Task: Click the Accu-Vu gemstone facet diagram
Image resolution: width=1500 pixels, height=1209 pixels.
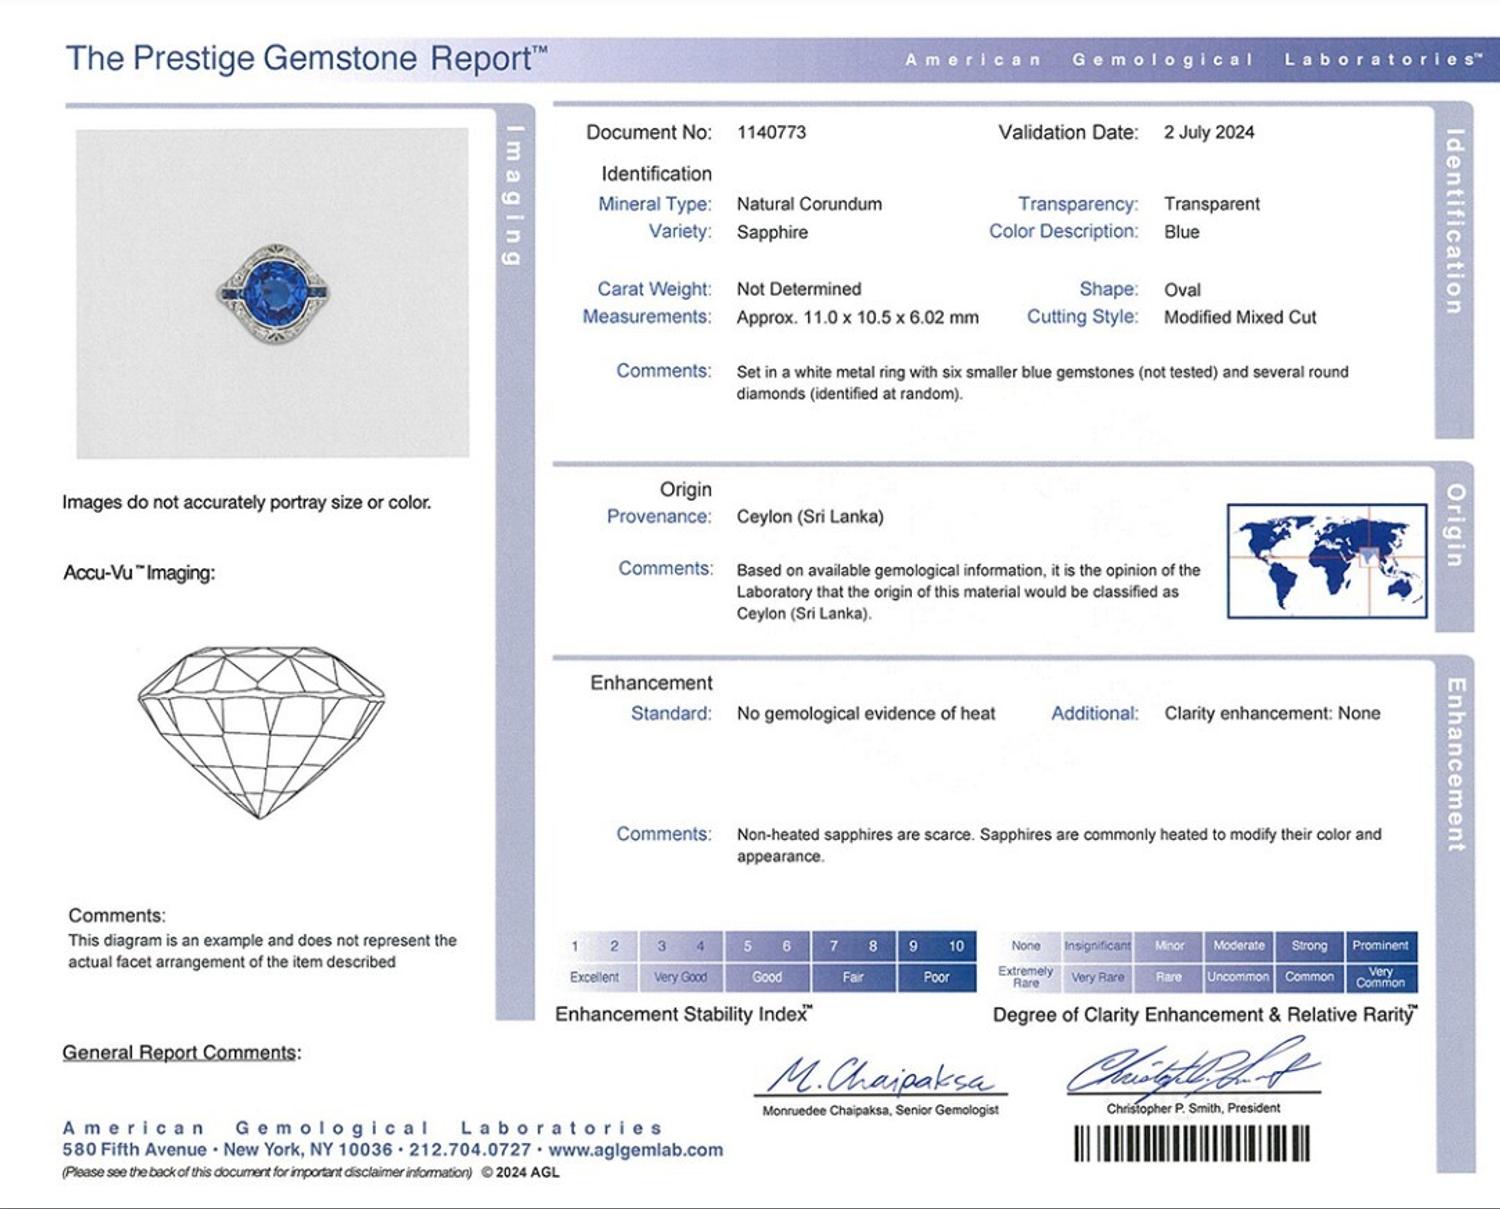Action: [x=261, y=732]
